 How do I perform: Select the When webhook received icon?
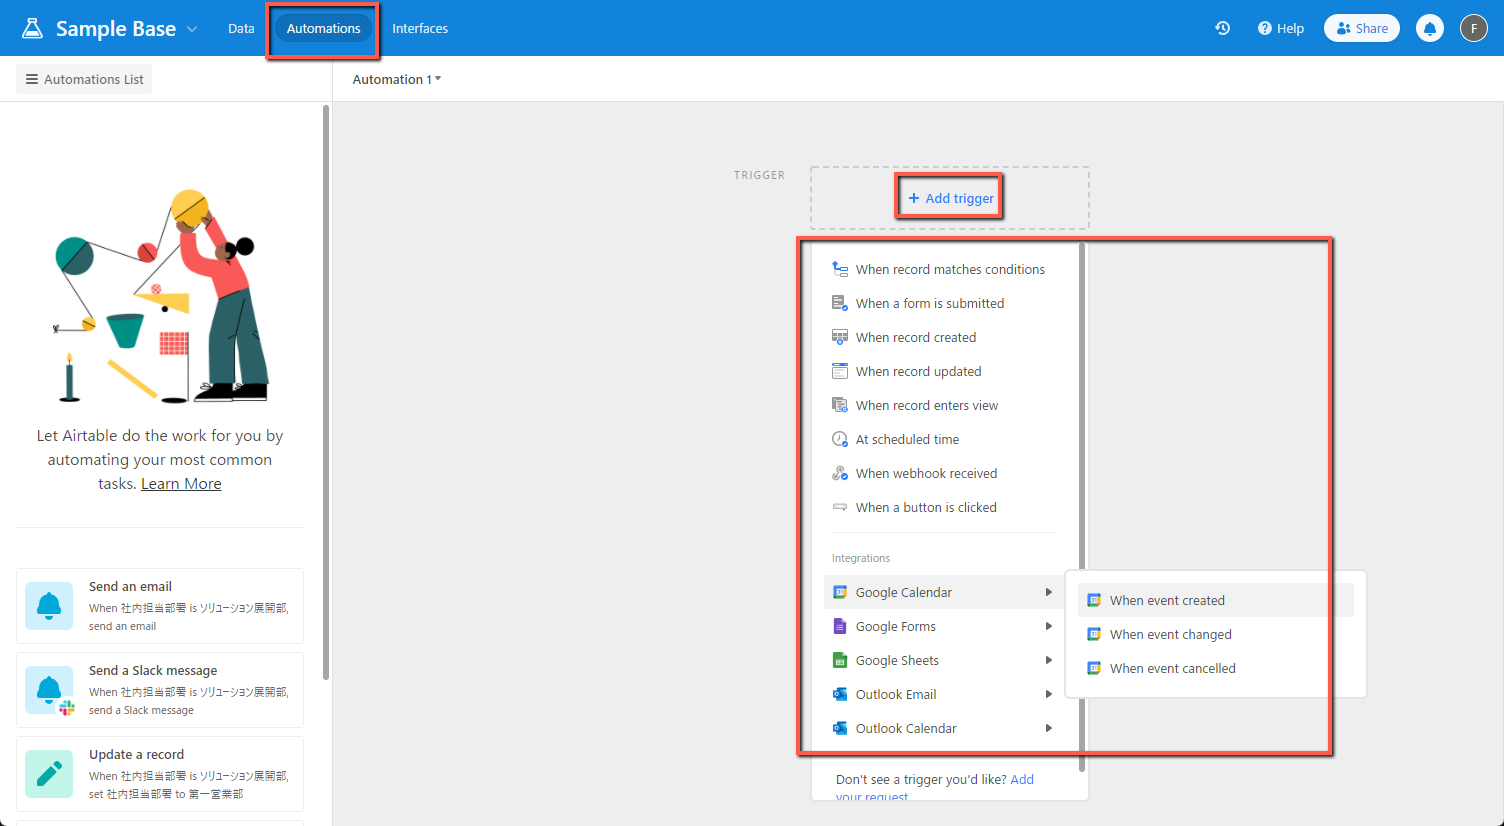(840, 472)
